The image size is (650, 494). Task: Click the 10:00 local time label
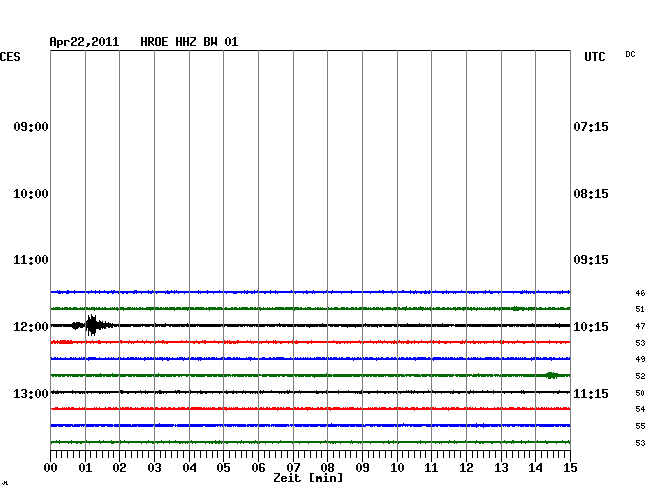point(31,194)
